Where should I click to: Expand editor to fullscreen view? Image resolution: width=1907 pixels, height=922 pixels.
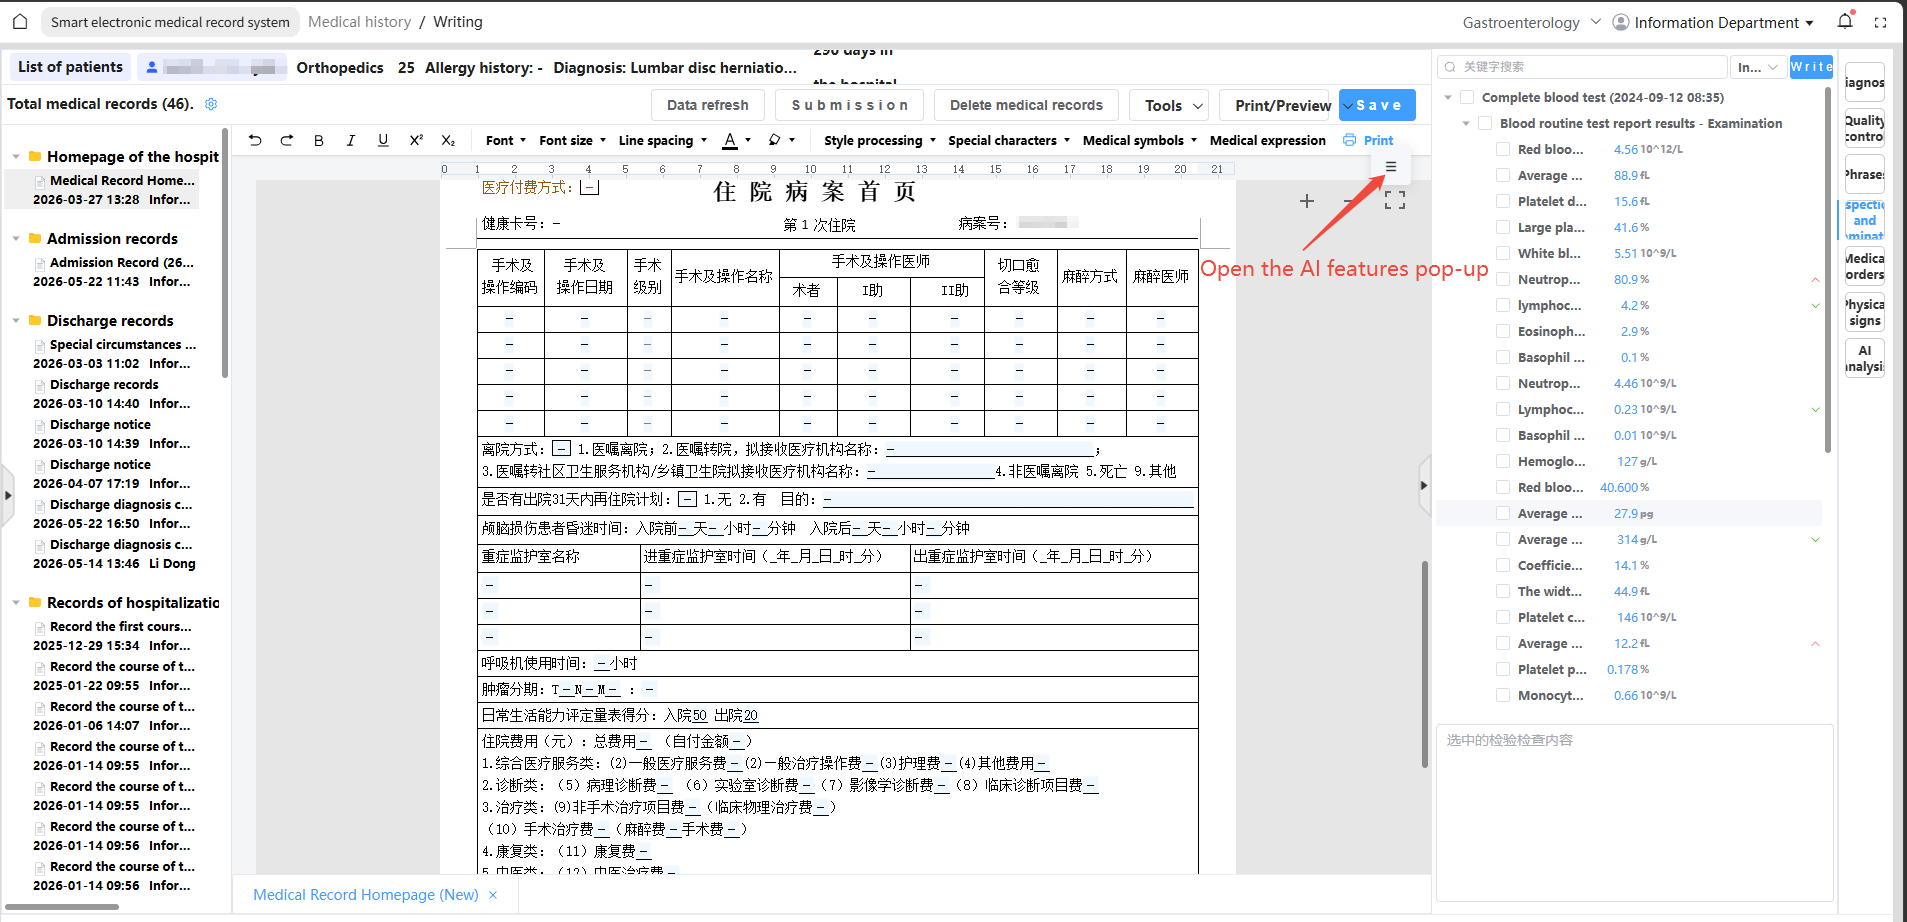[x=1395, y=200]
